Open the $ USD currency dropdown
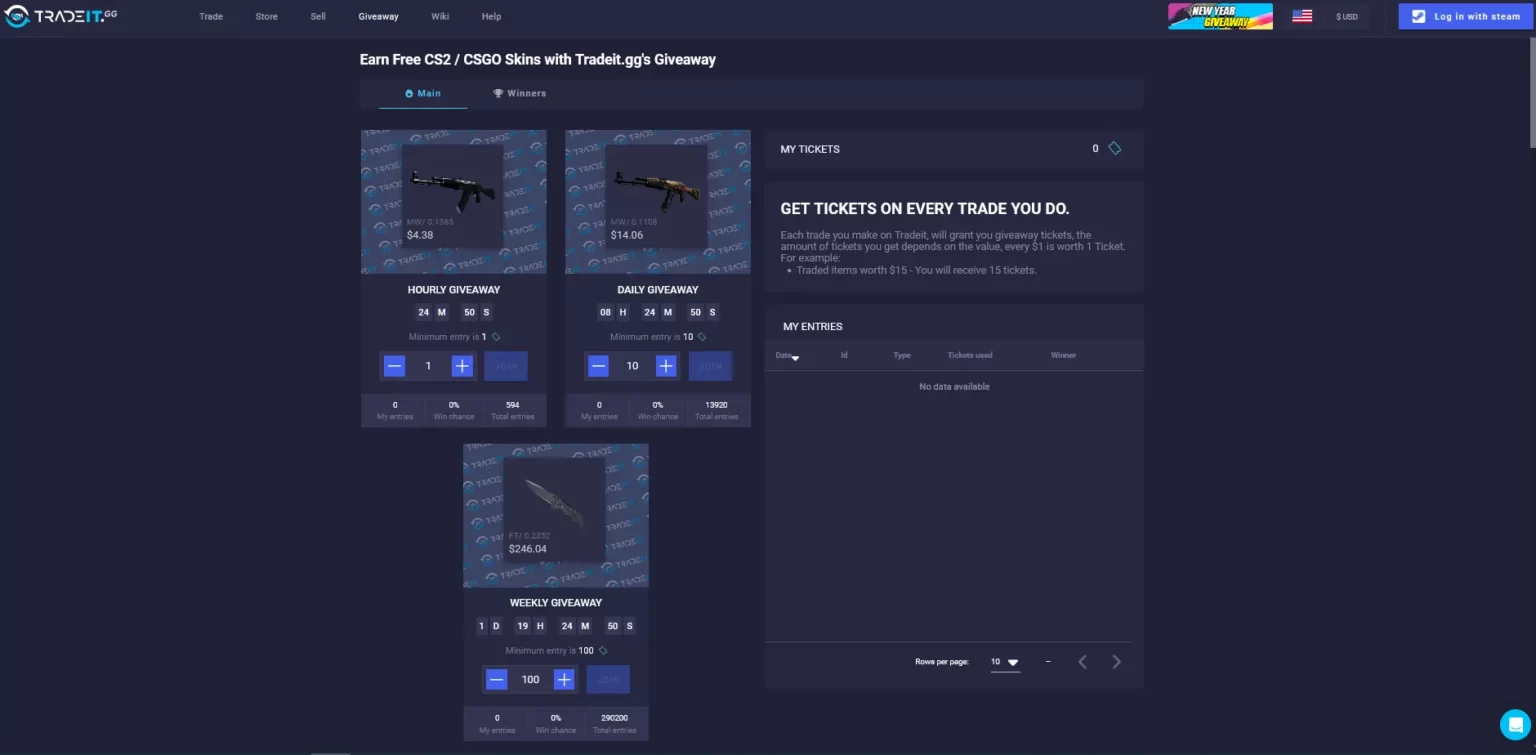This screenshot has width=1536, height=755. tap(1347, 17)
